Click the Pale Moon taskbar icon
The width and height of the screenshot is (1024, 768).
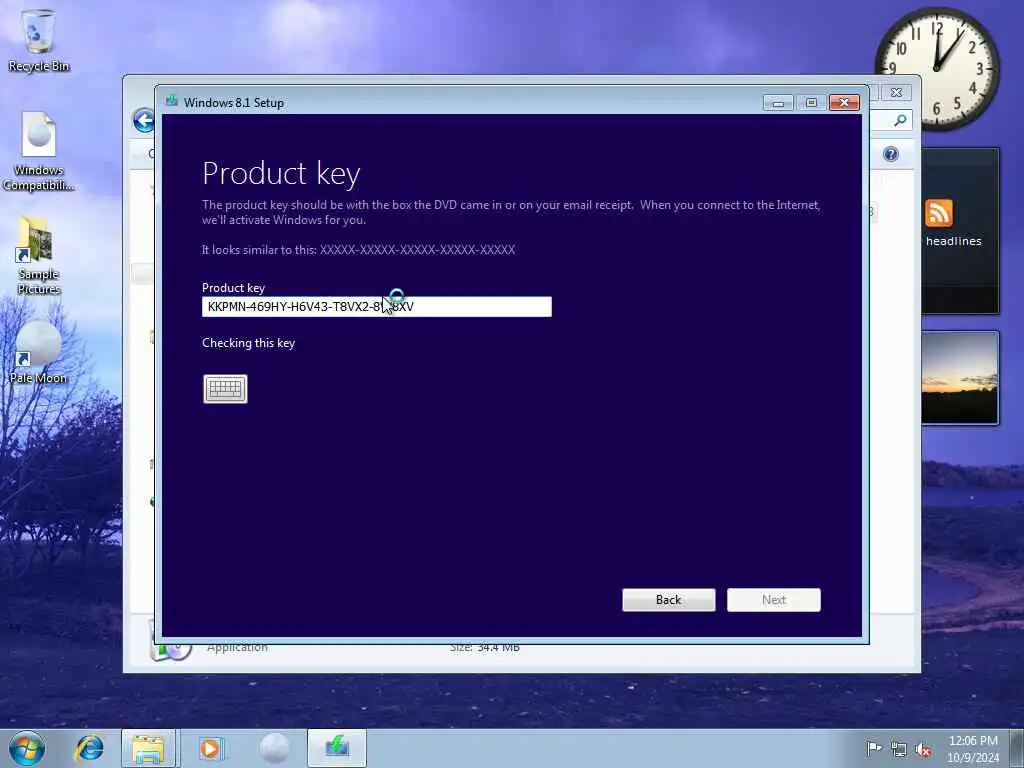coord(274,748)
